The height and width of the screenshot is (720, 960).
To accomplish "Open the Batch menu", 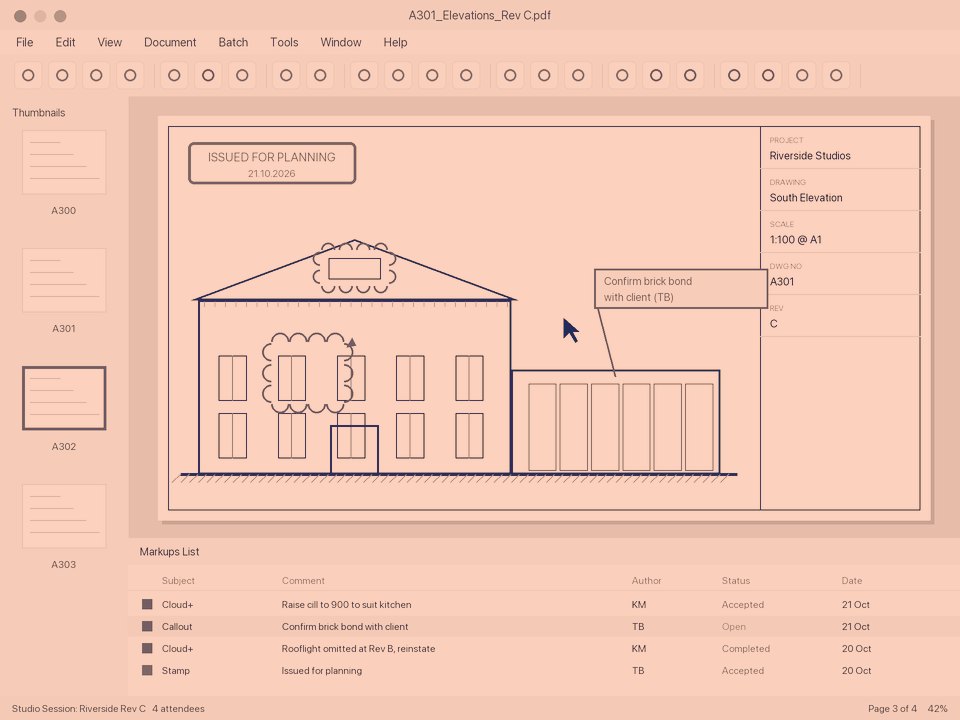I will pos(233,42).
